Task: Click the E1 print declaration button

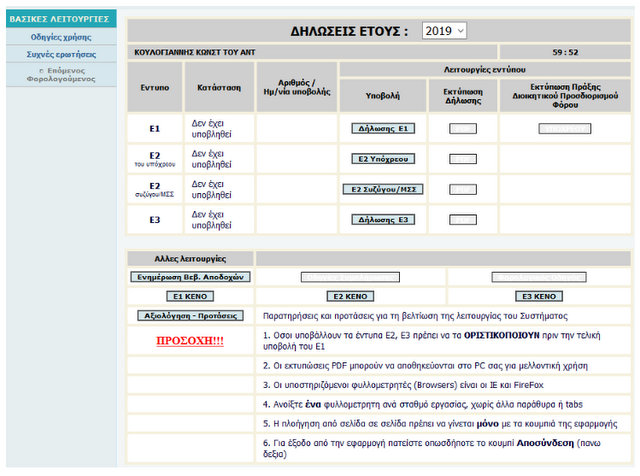Action: click(x=462, y=128)
